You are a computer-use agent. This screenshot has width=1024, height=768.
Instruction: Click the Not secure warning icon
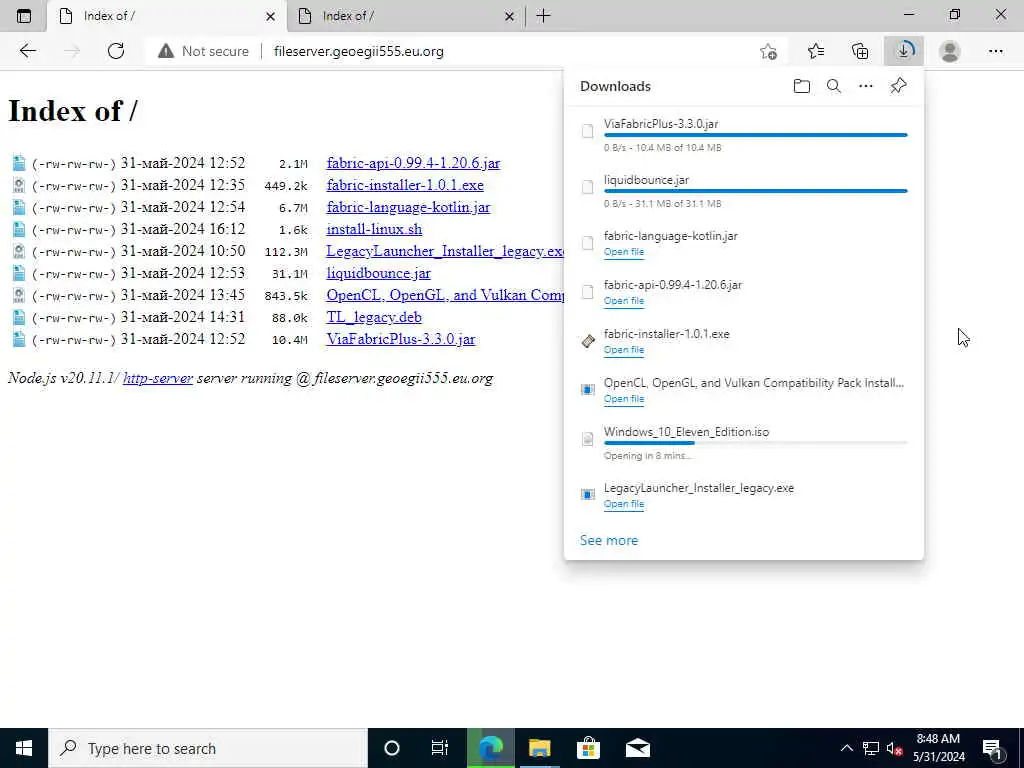pyautogui.click(x=166, y=51)
